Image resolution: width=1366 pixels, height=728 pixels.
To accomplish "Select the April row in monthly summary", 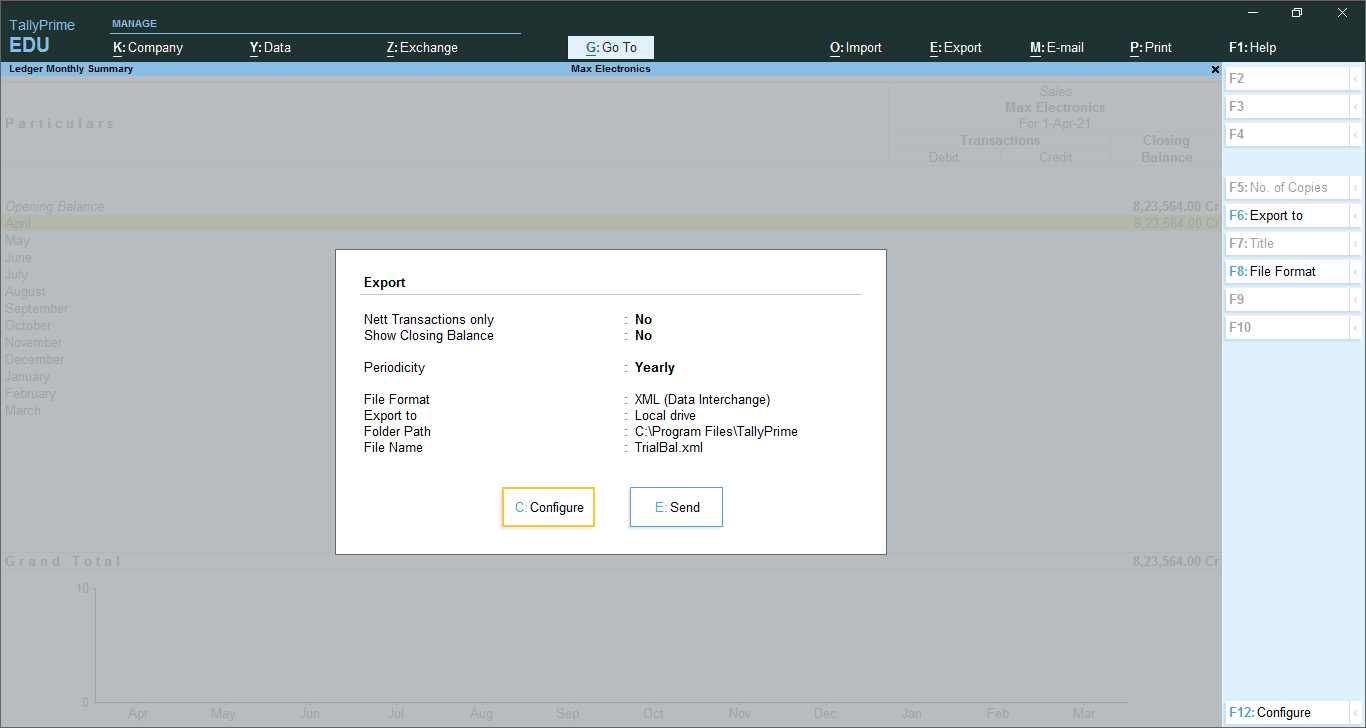I will (x=611, y=224).
